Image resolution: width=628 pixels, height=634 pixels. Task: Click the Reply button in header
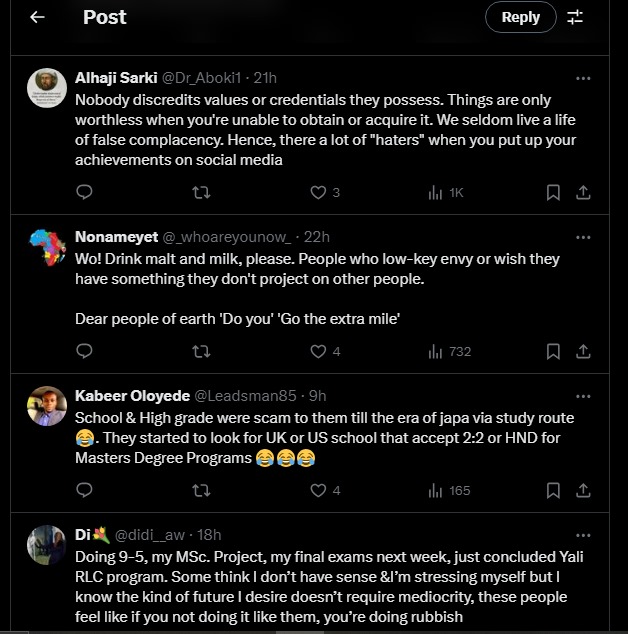520,17
